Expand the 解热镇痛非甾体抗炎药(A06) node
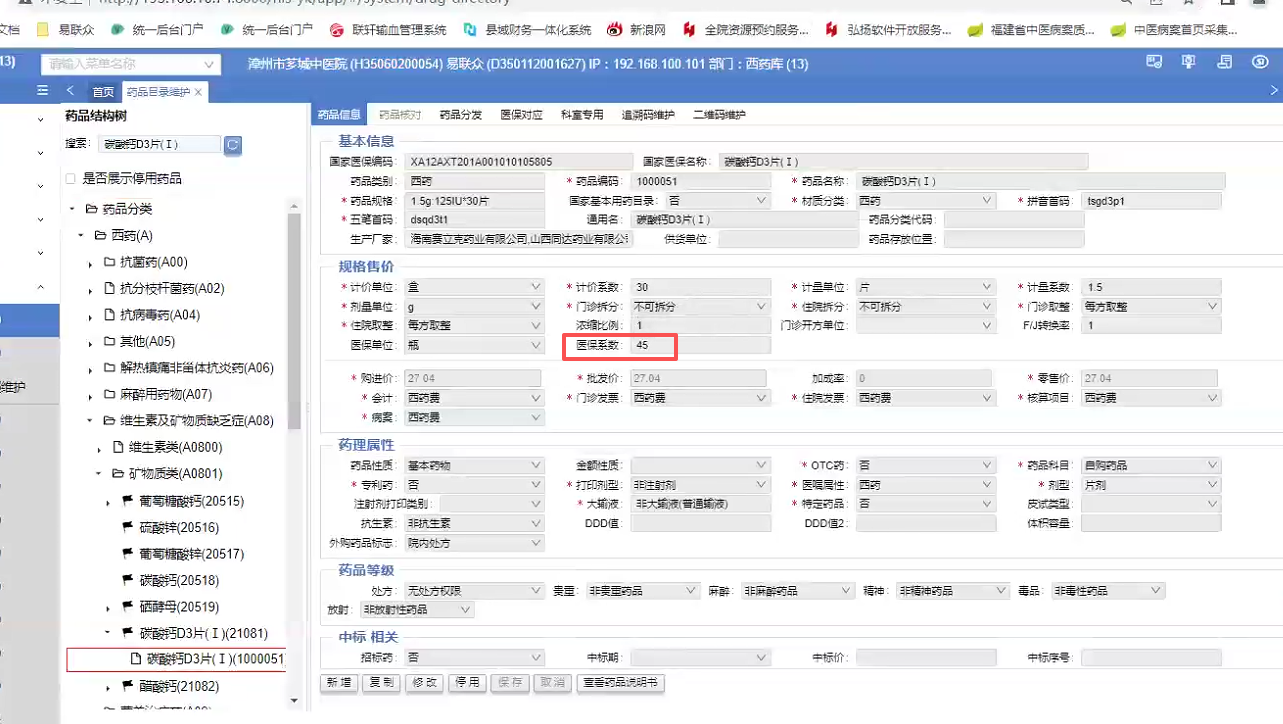 (90, 368)
